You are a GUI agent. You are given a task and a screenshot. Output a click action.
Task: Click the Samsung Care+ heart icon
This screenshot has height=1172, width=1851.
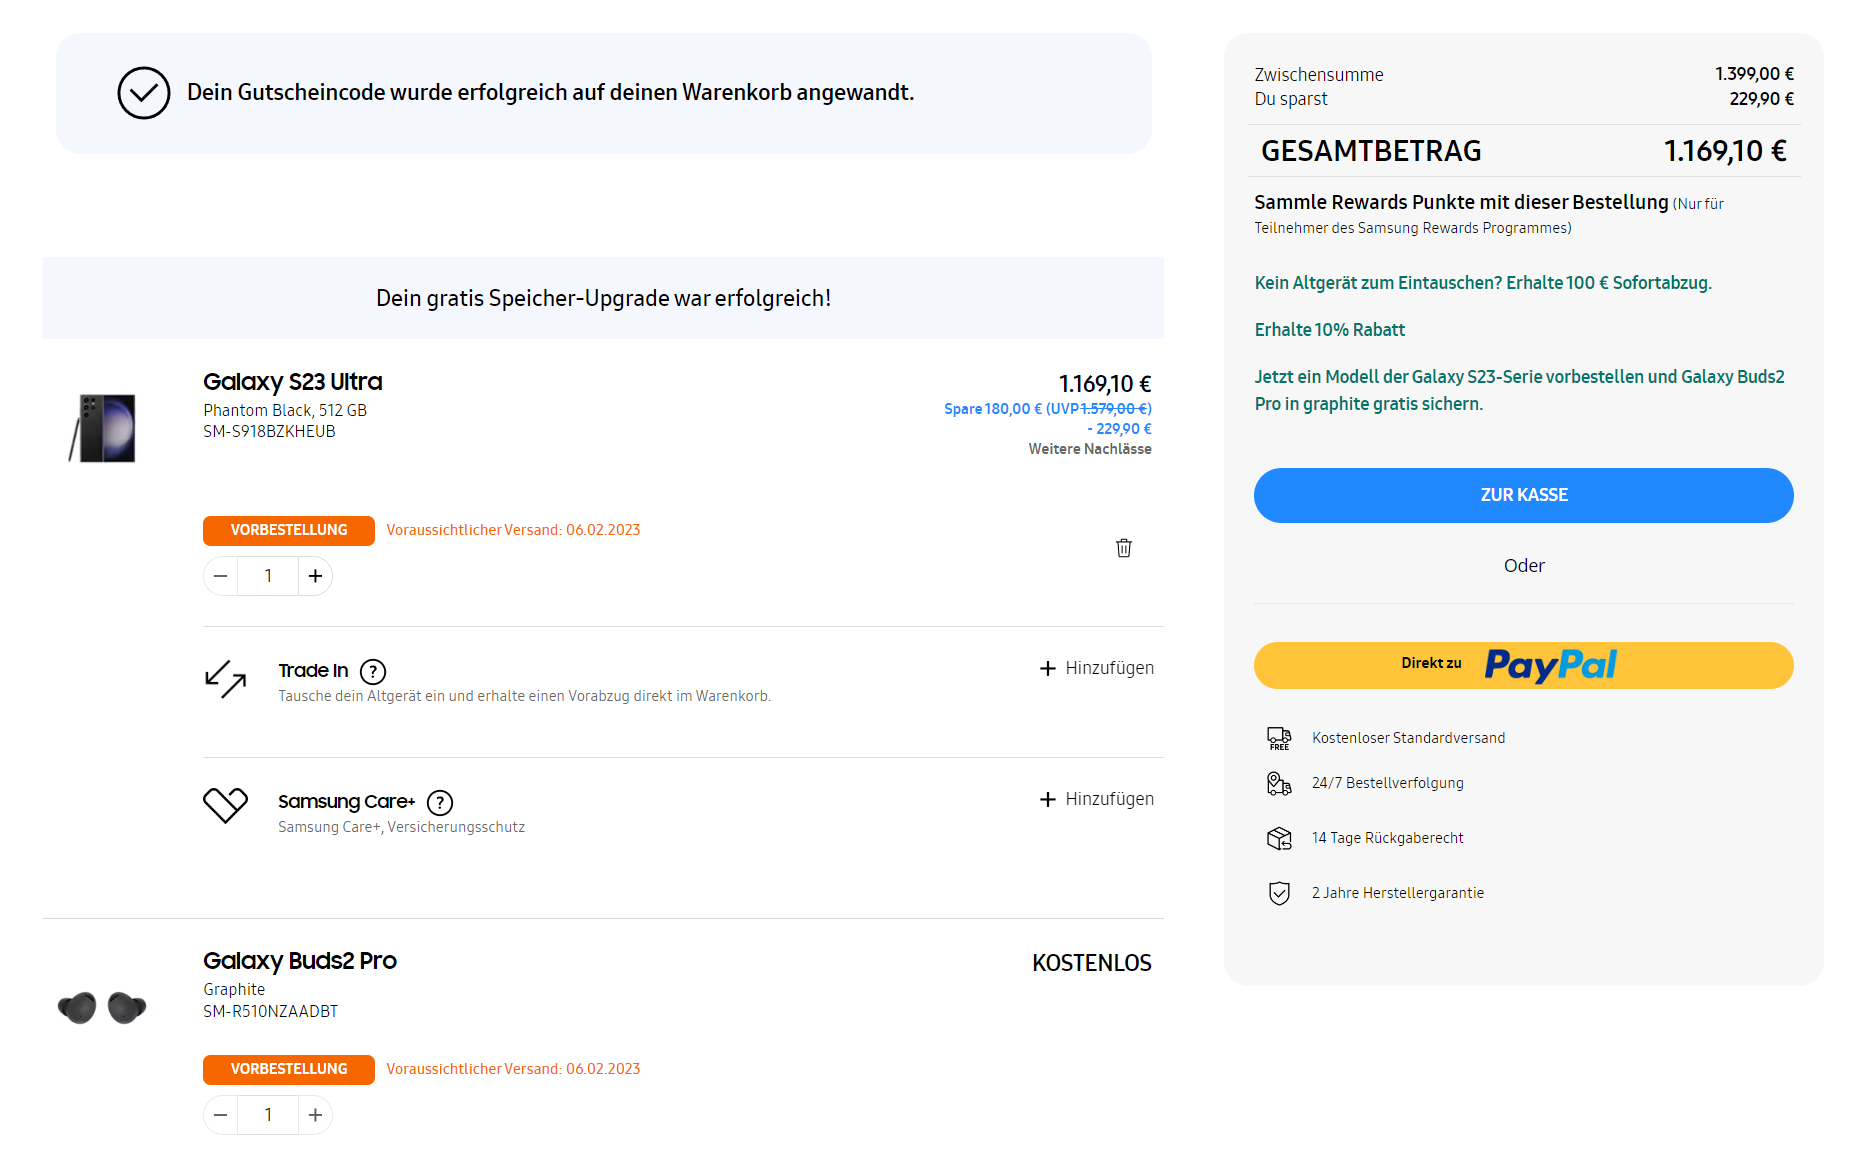click(x=226, y=804)
